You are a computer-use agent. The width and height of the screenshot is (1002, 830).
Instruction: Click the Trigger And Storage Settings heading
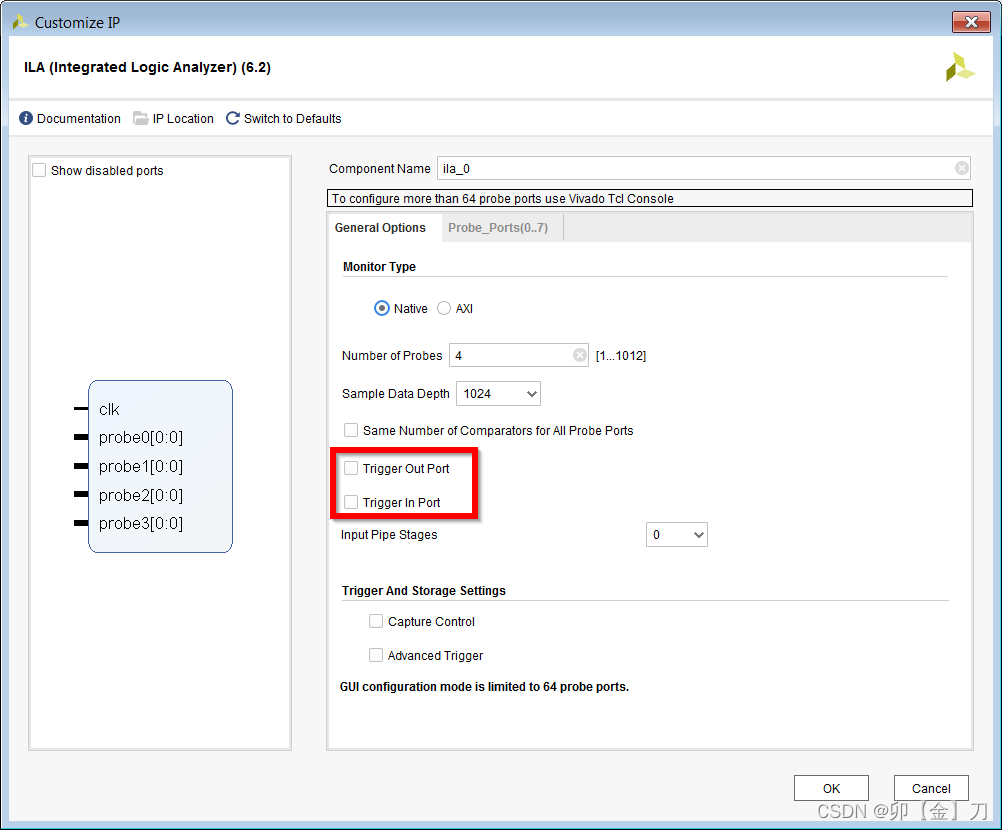(x=424, y=590)
